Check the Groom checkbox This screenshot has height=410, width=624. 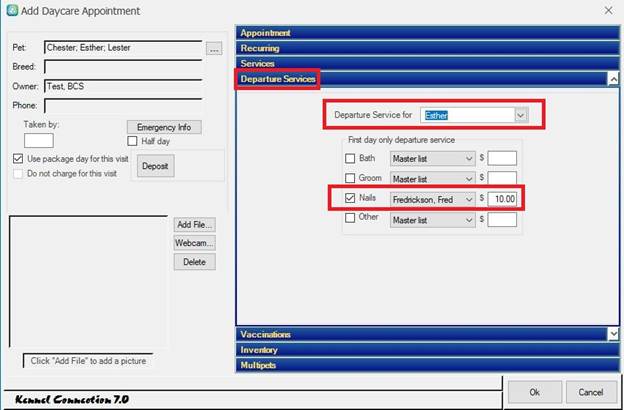point(350,178)
